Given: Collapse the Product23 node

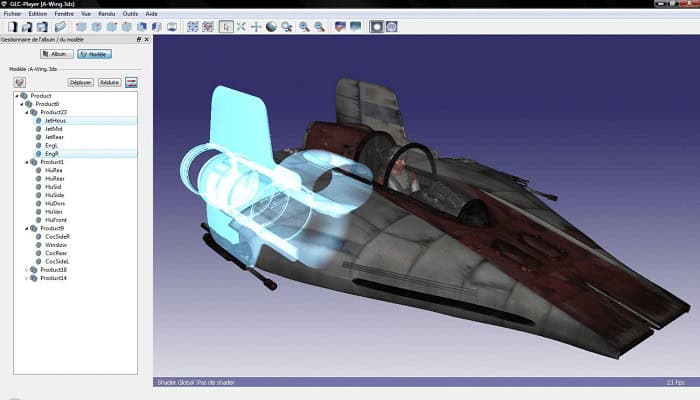Looking at the screenshot, I should pos(27,112).
